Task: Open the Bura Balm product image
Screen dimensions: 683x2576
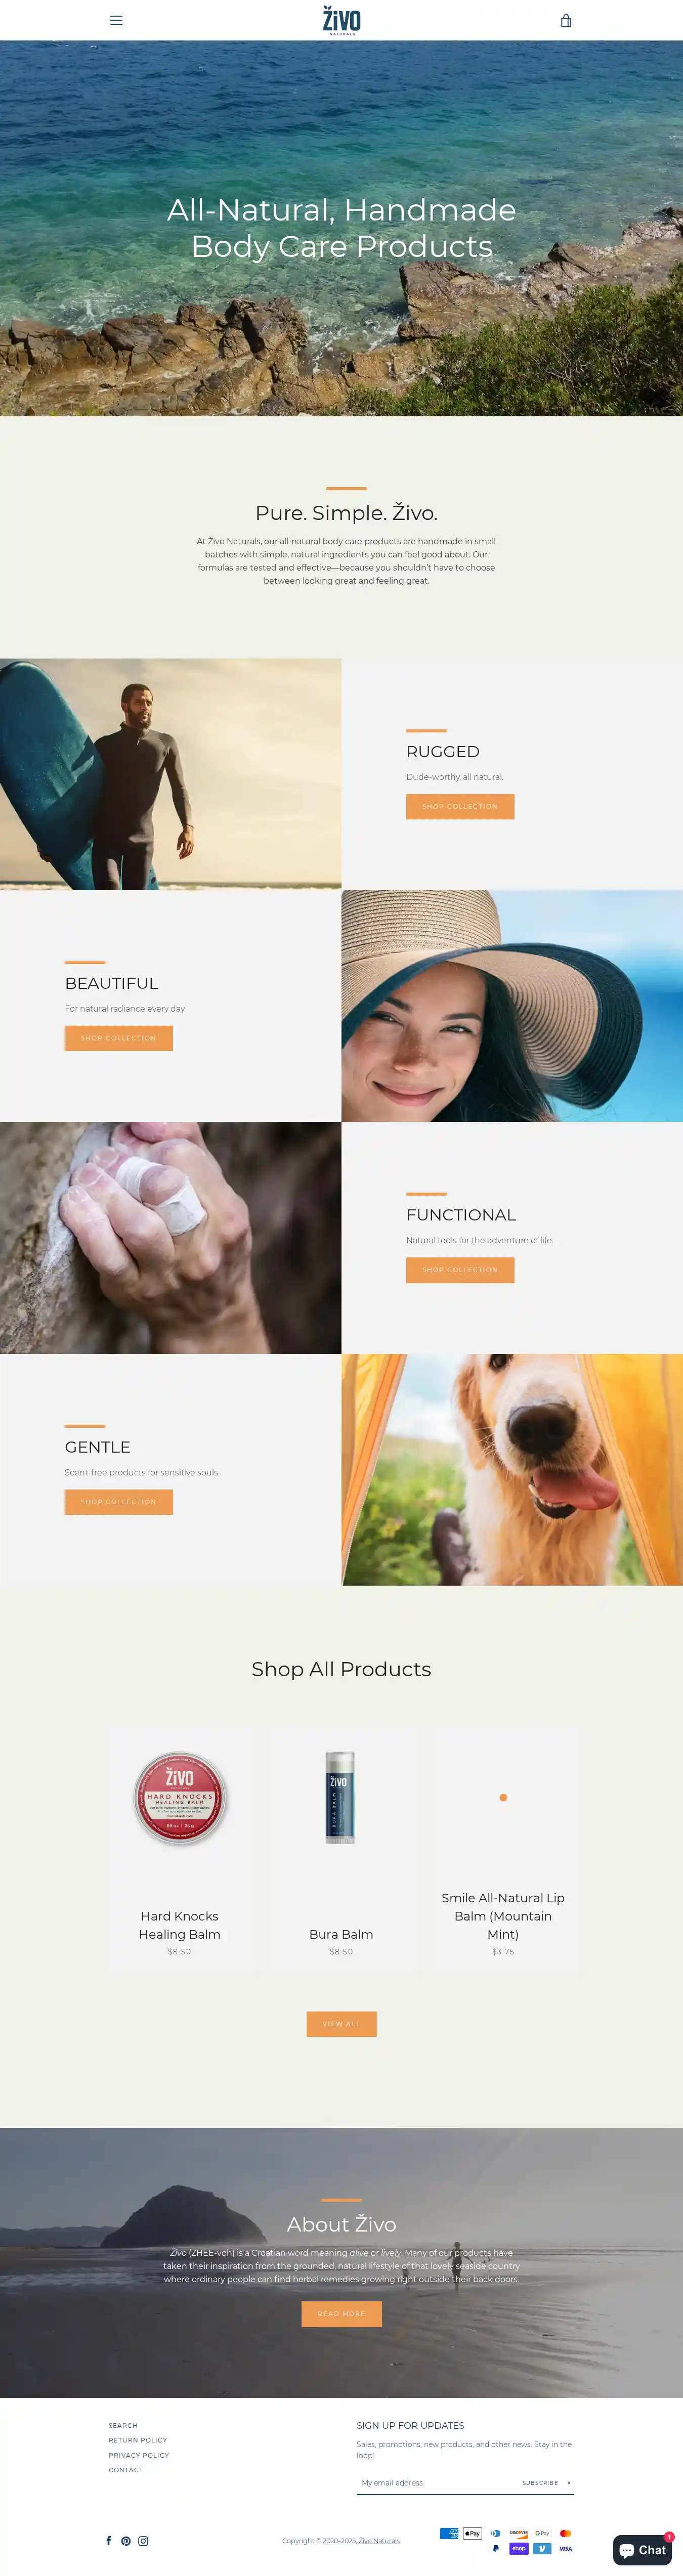Action: (x=341, y=1797)
